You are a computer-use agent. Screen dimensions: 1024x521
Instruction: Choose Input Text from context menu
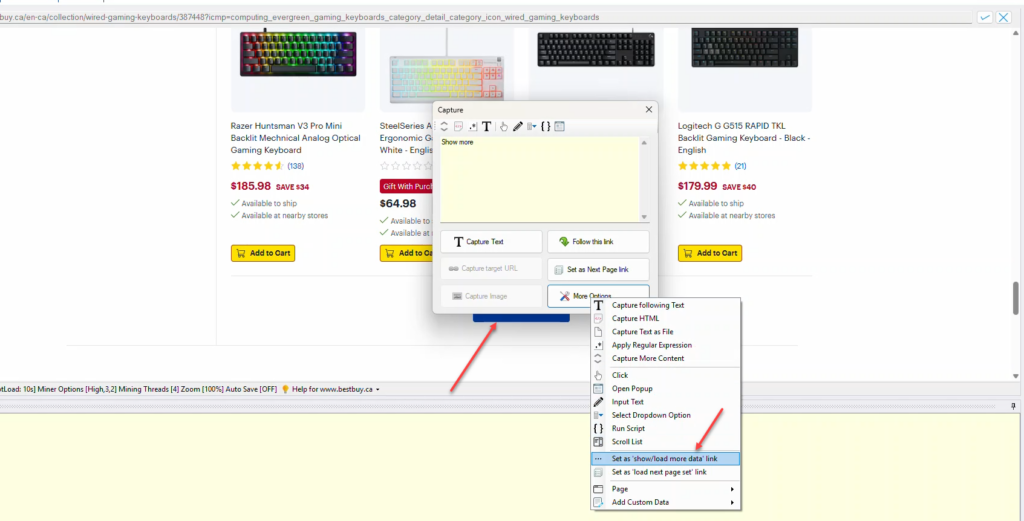[x=665, y=402]
